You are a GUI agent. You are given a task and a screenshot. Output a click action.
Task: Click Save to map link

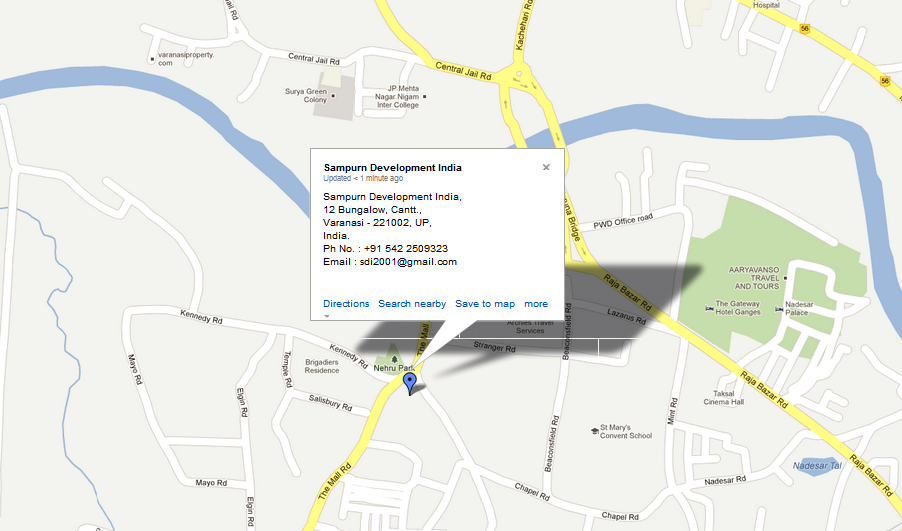[x=485, y=304]
